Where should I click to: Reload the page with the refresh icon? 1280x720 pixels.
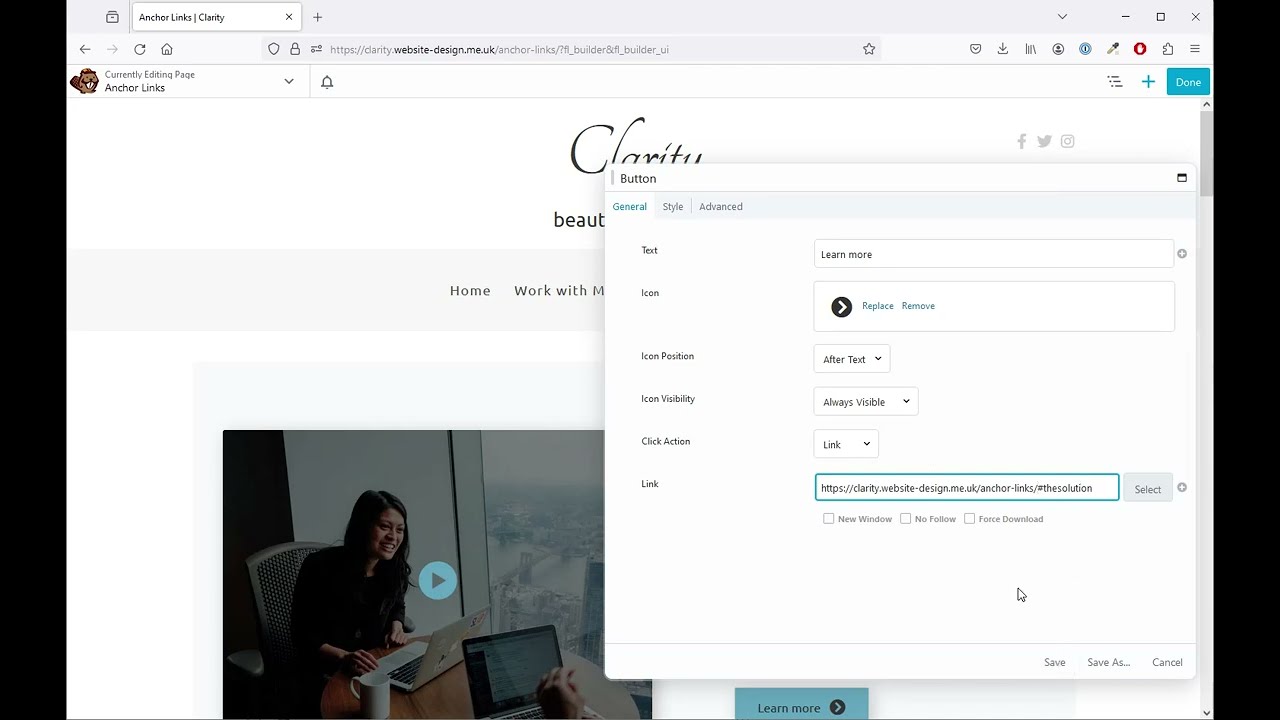140,49
